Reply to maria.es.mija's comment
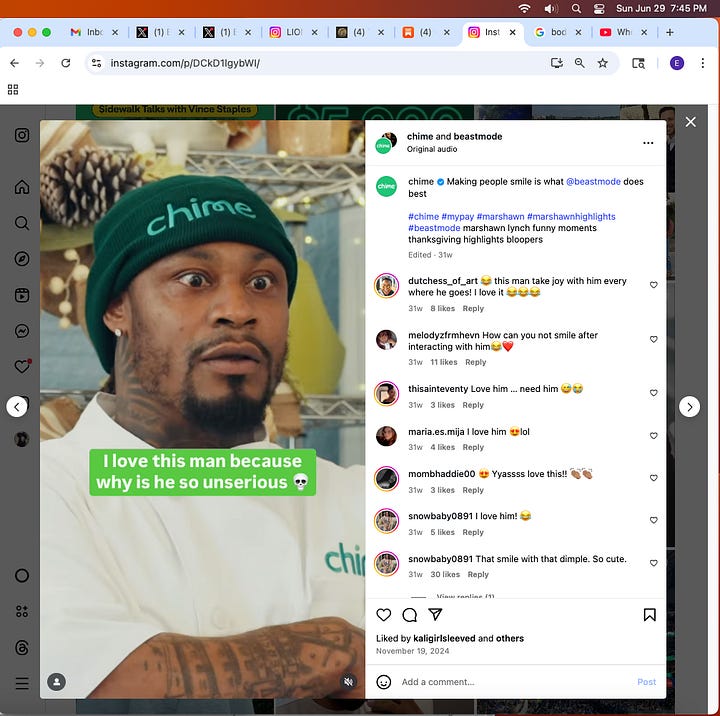The image size is (720, 716). 473,447
